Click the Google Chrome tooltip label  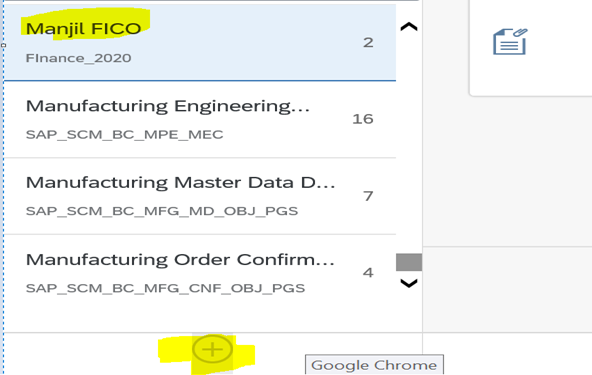pyautogui.click(x=374, y=365)
